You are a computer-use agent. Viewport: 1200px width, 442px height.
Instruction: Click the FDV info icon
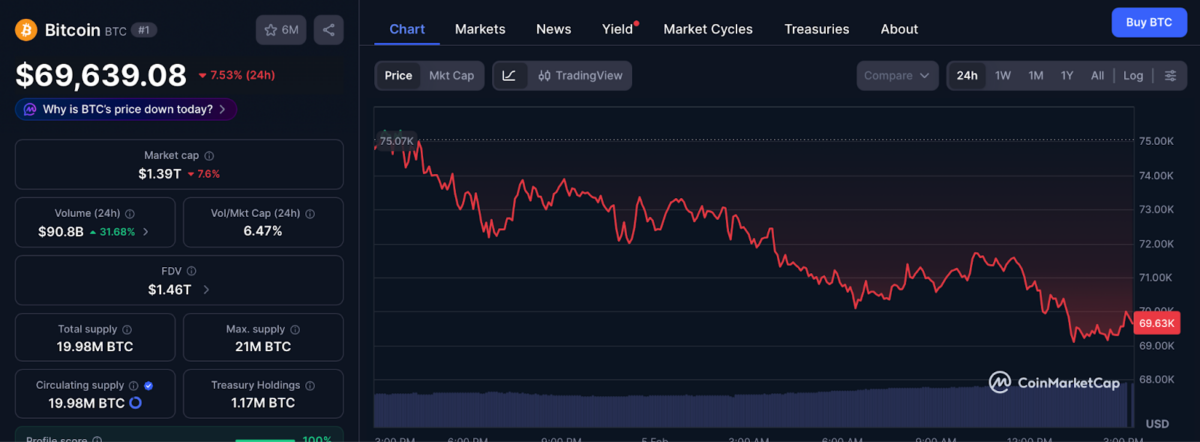[192, 271]
